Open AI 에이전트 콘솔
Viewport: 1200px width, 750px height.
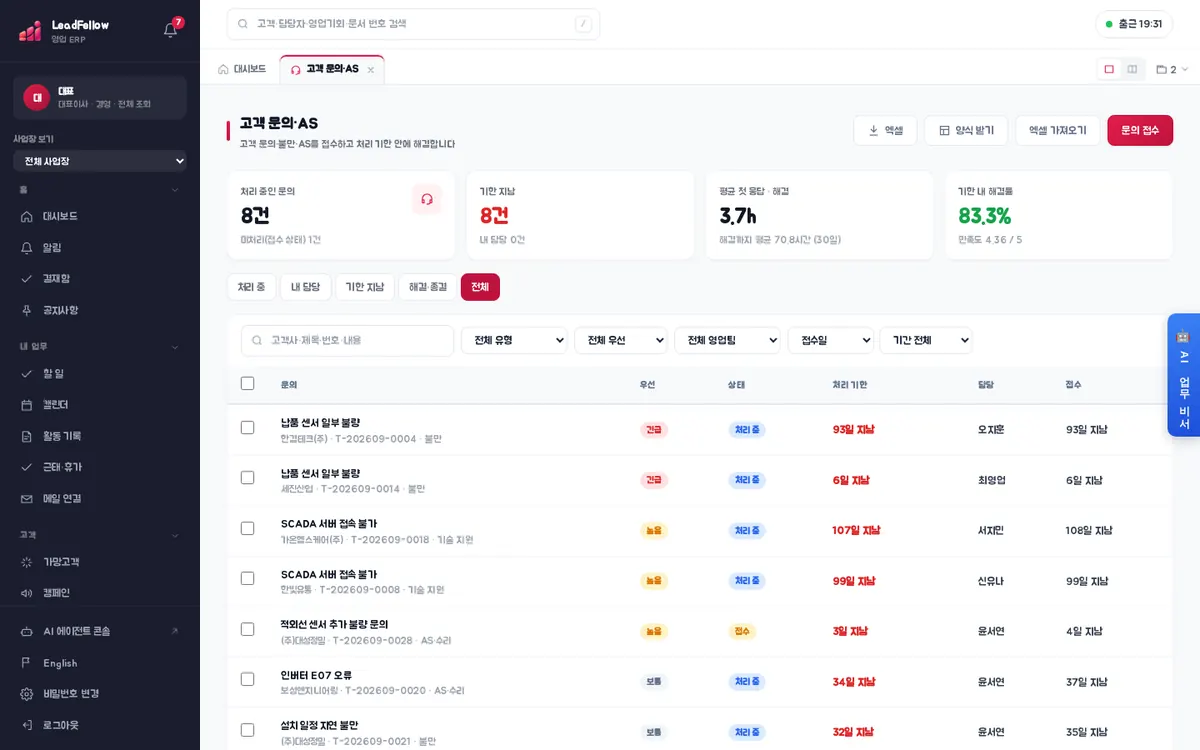[100, 631]
